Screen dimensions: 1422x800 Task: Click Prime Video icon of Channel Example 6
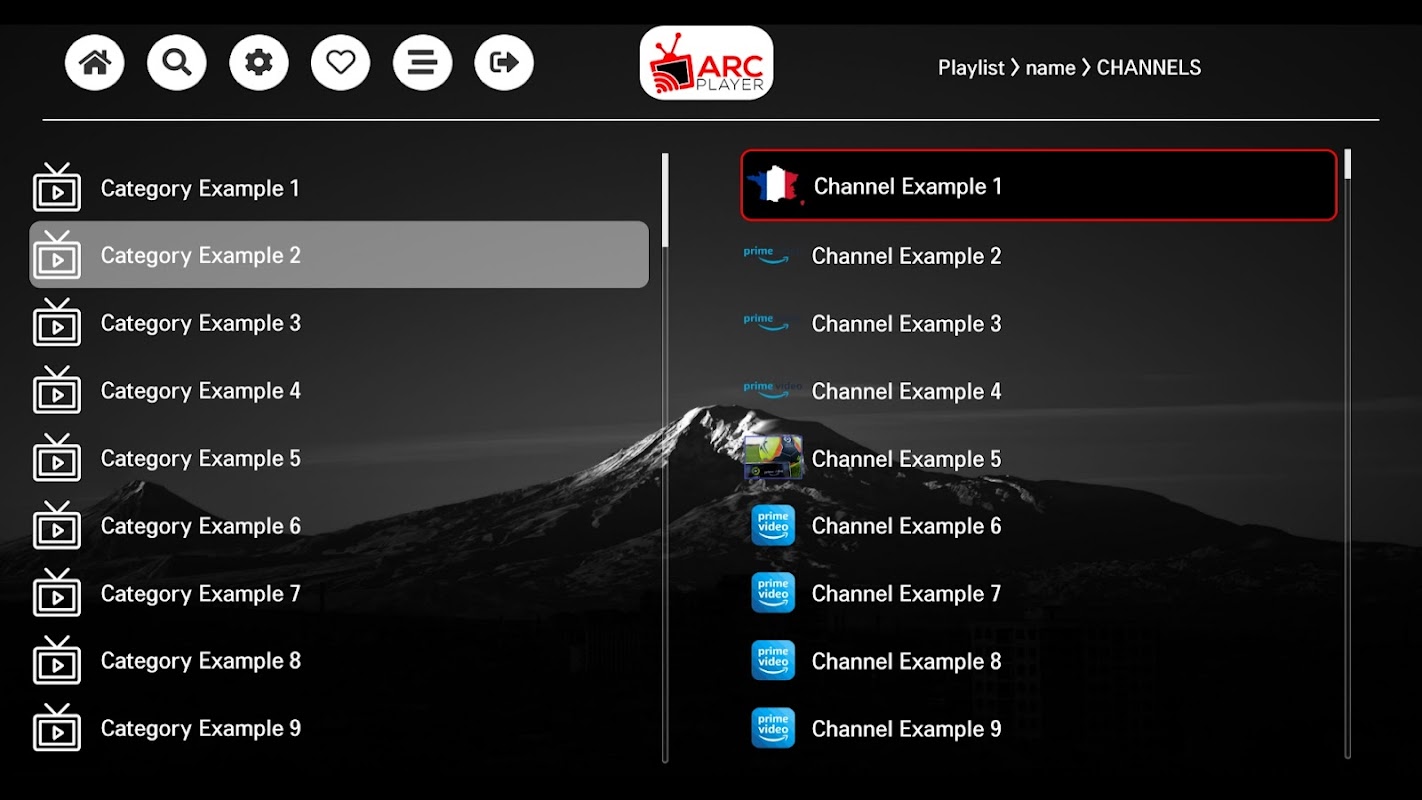point(773,525)
